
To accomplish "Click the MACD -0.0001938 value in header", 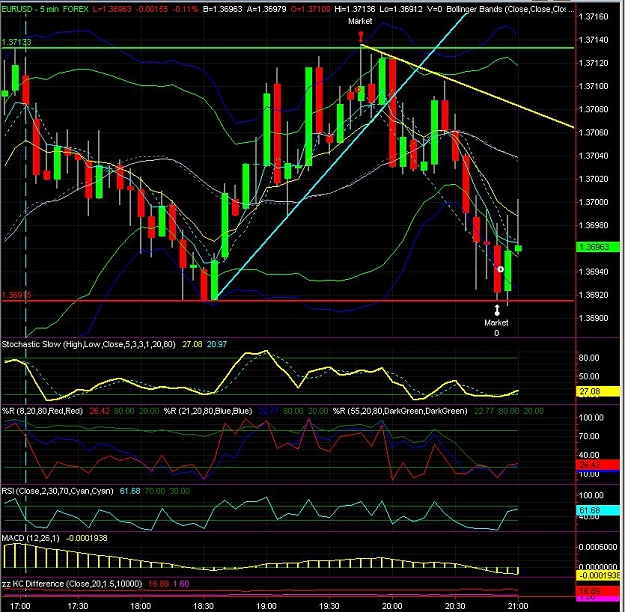I will point(86,538).
